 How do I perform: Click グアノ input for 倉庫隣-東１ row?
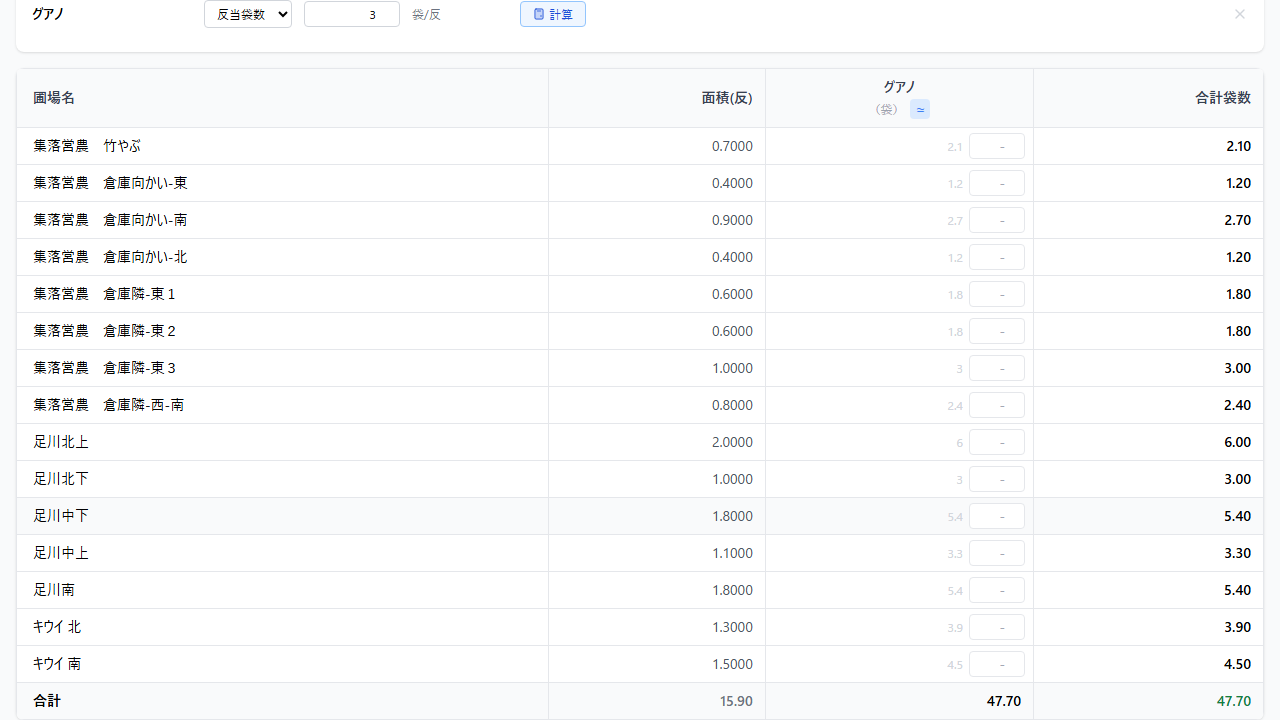[996, 294]
